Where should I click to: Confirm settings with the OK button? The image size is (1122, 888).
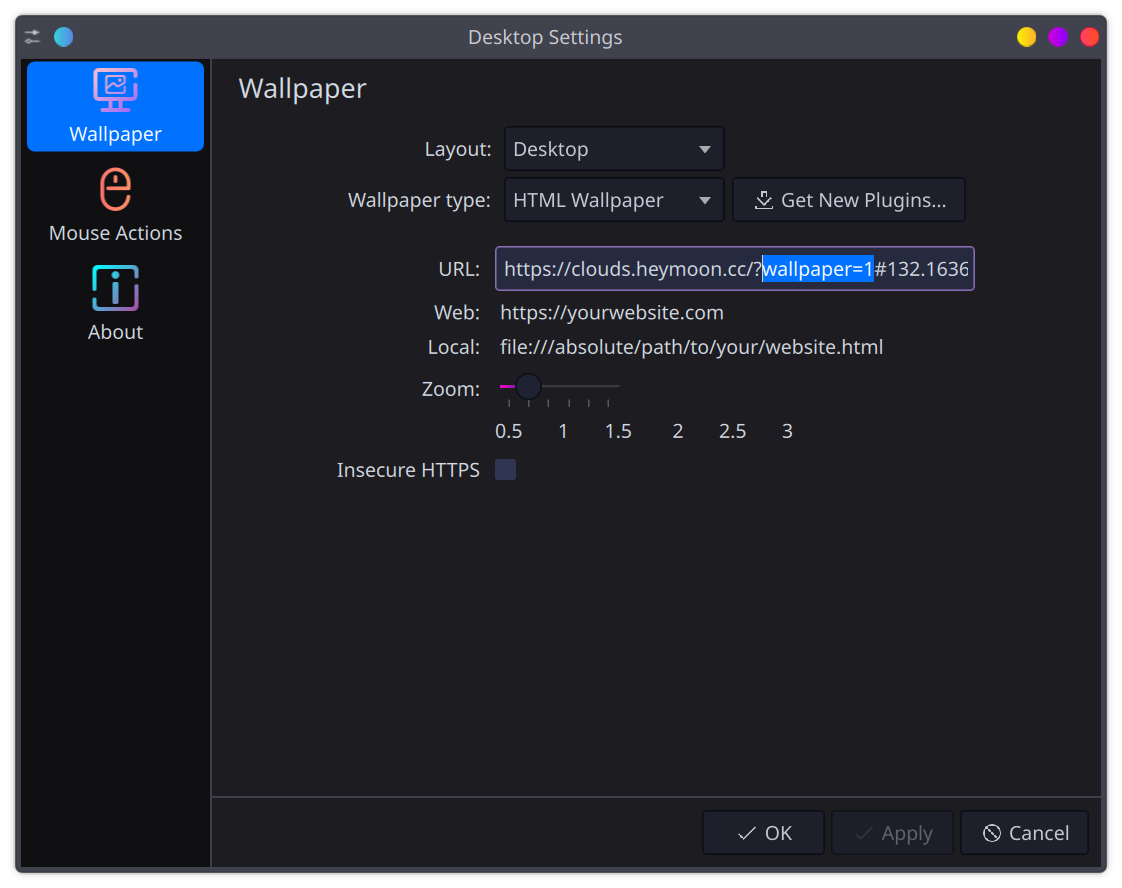coord(763,833)
